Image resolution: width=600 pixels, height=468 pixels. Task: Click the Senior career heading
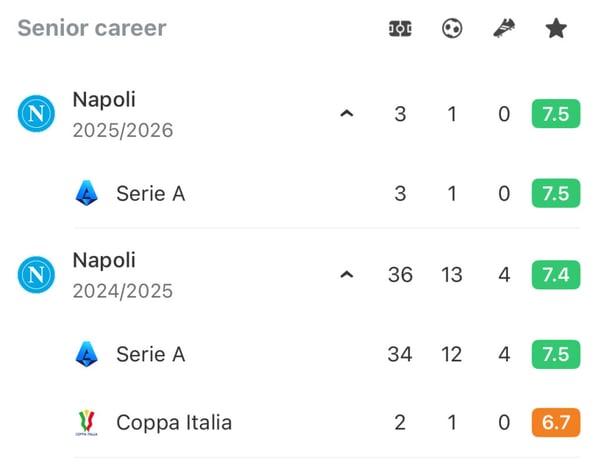pyautogui.click(x=92, y=28)
